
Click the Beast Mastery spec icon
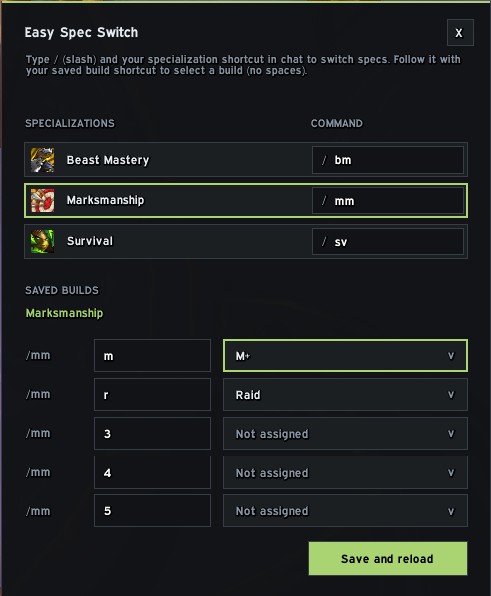(42, 160)
